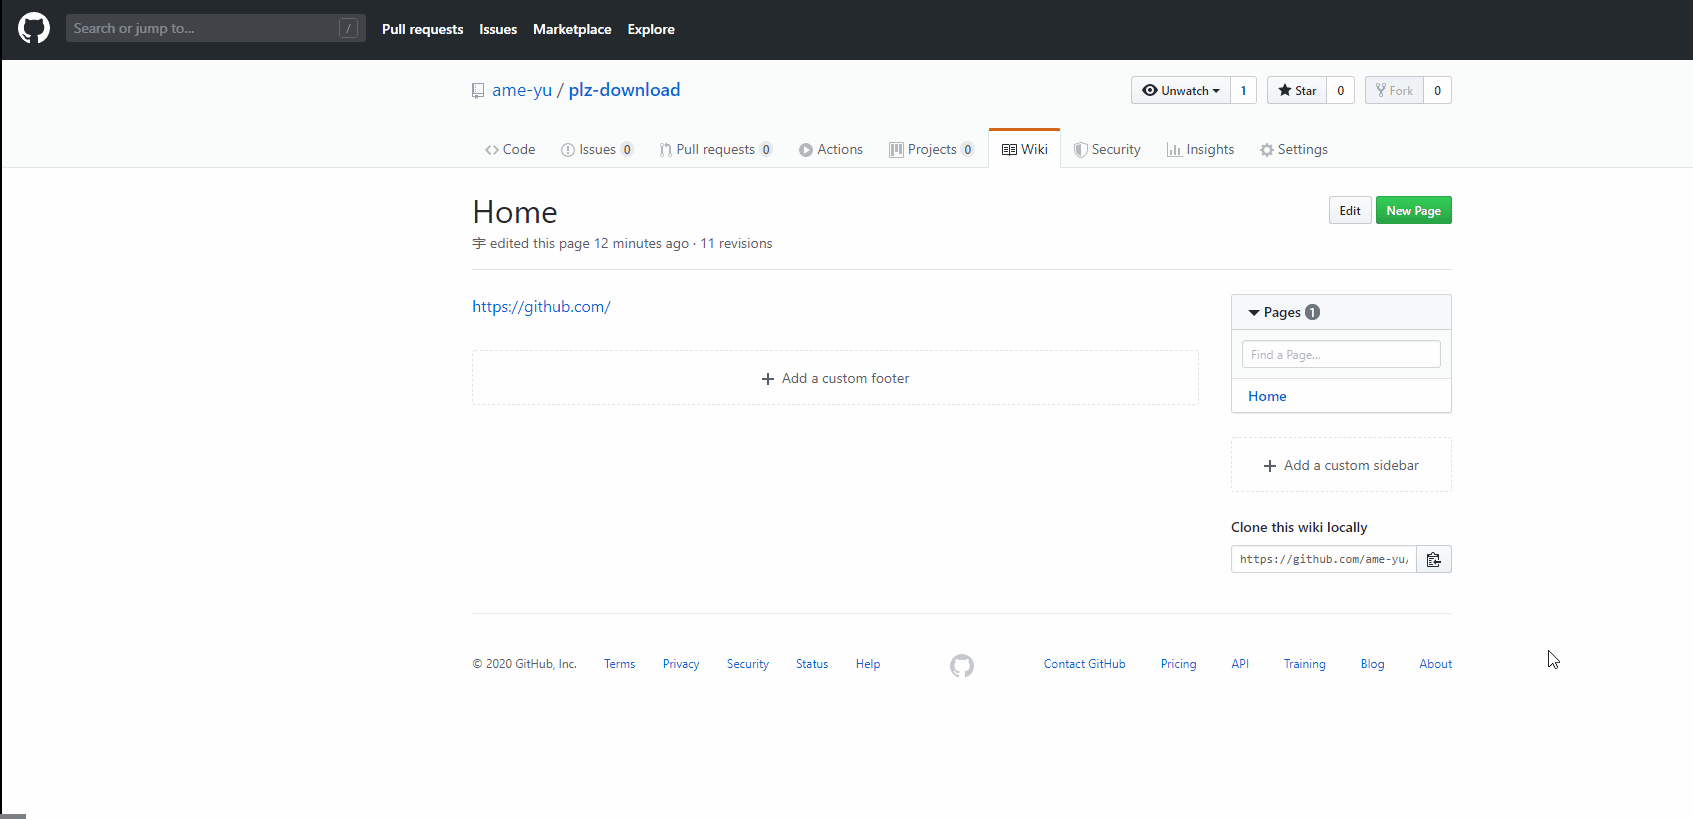Viewport: 1693px width, 819px height.
Task: Click the author name before 'edited this page'
Action: 479,243
